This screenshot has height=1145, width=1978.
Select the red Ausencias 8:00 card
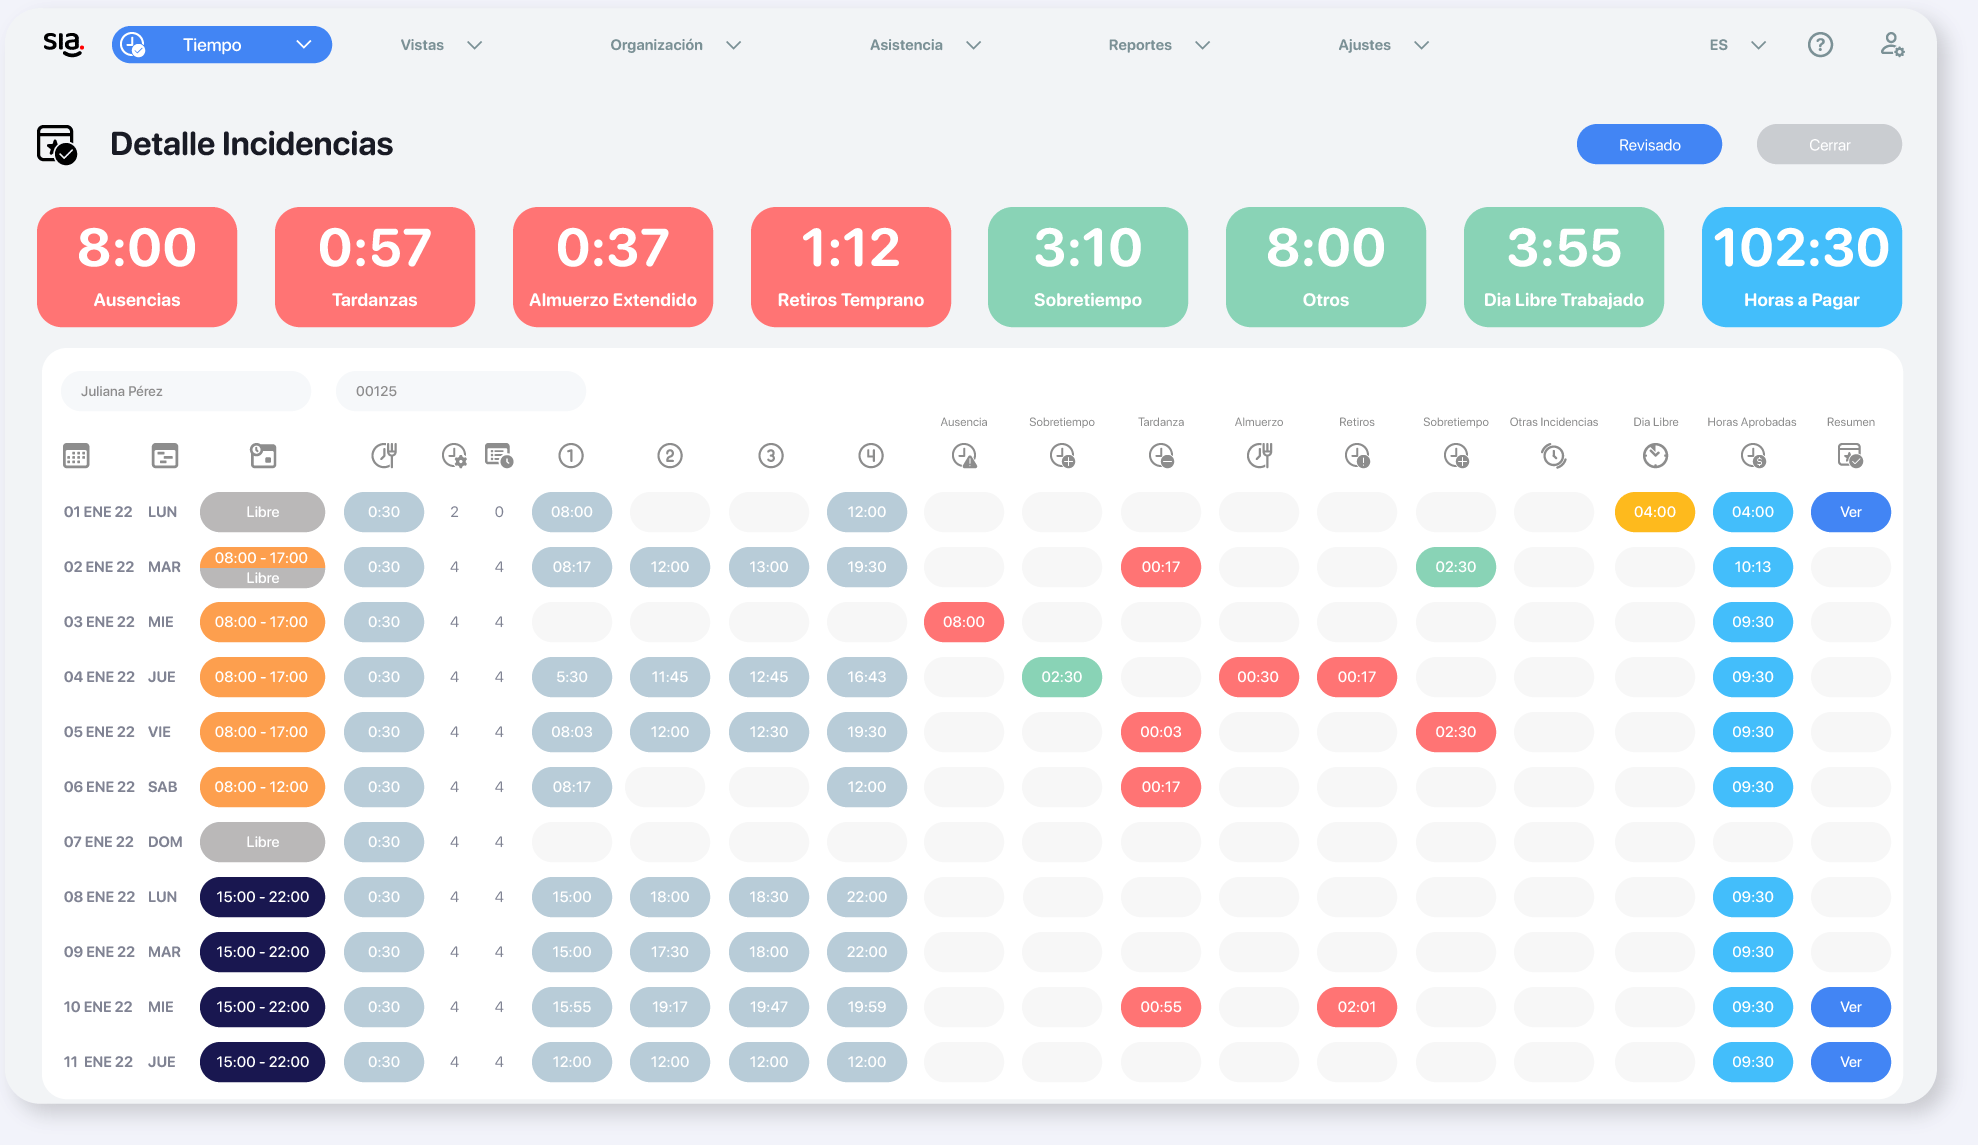[137, 267]
